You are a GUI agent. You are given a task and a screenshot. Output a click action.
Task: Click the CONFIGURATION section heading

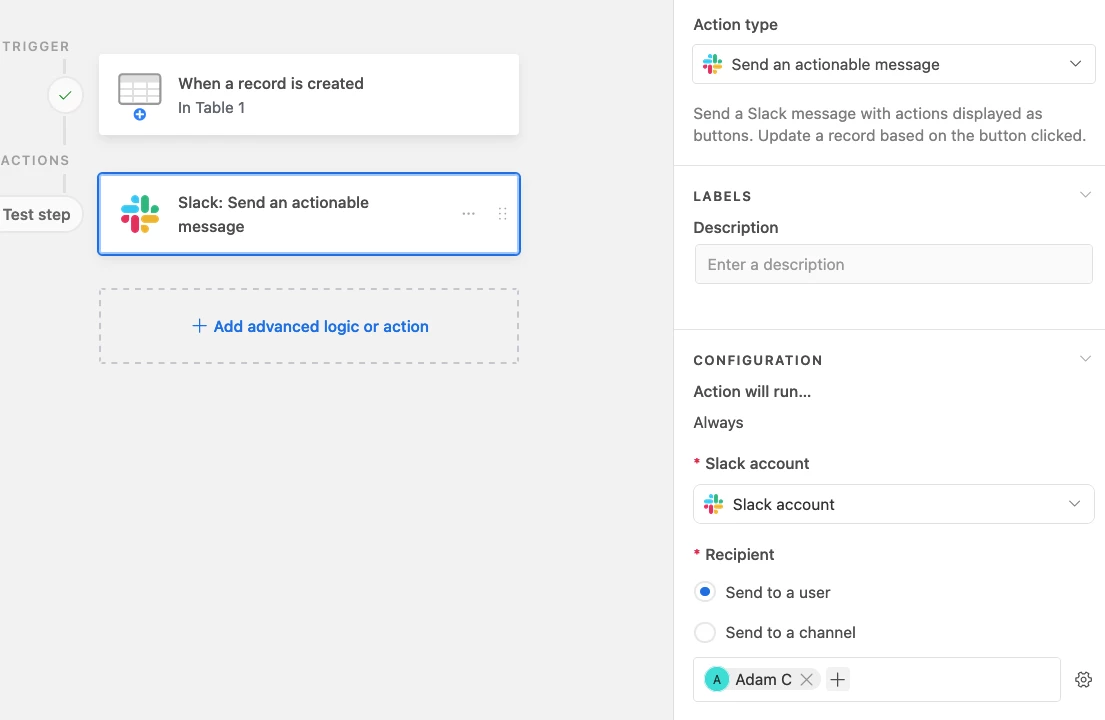758,361
